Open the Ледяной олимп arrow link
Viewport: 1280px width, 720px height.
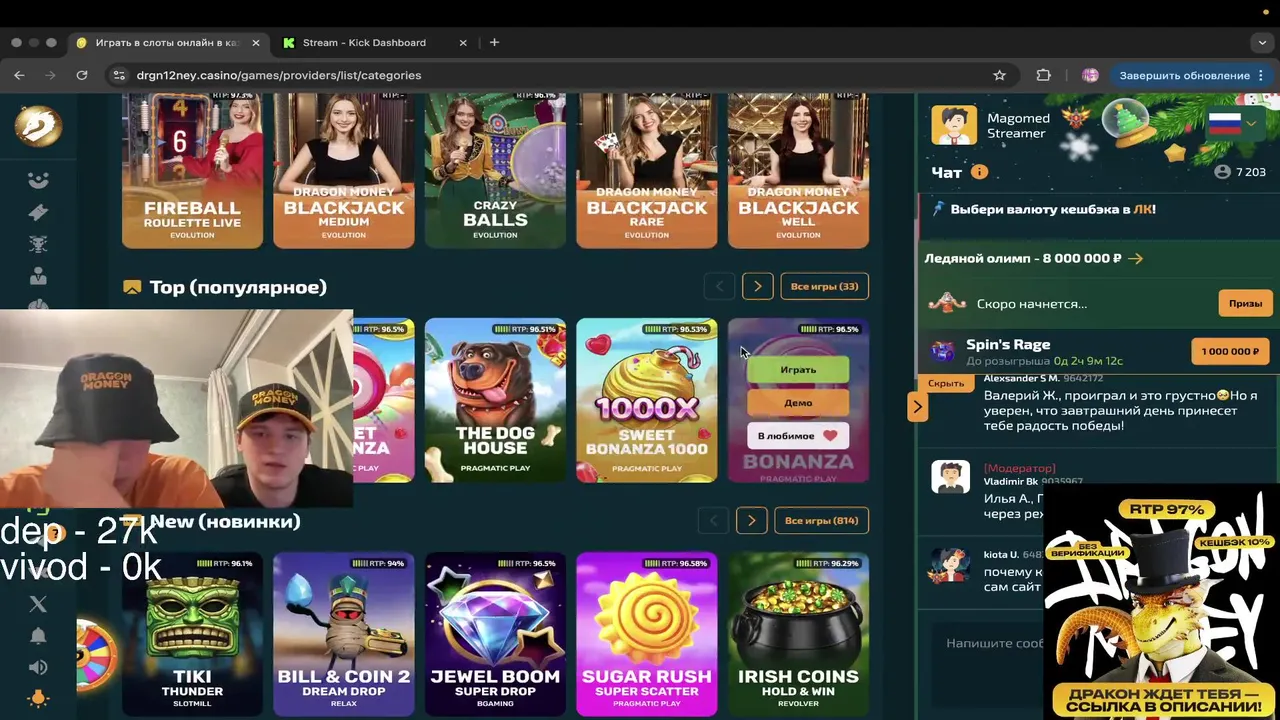1135,258
